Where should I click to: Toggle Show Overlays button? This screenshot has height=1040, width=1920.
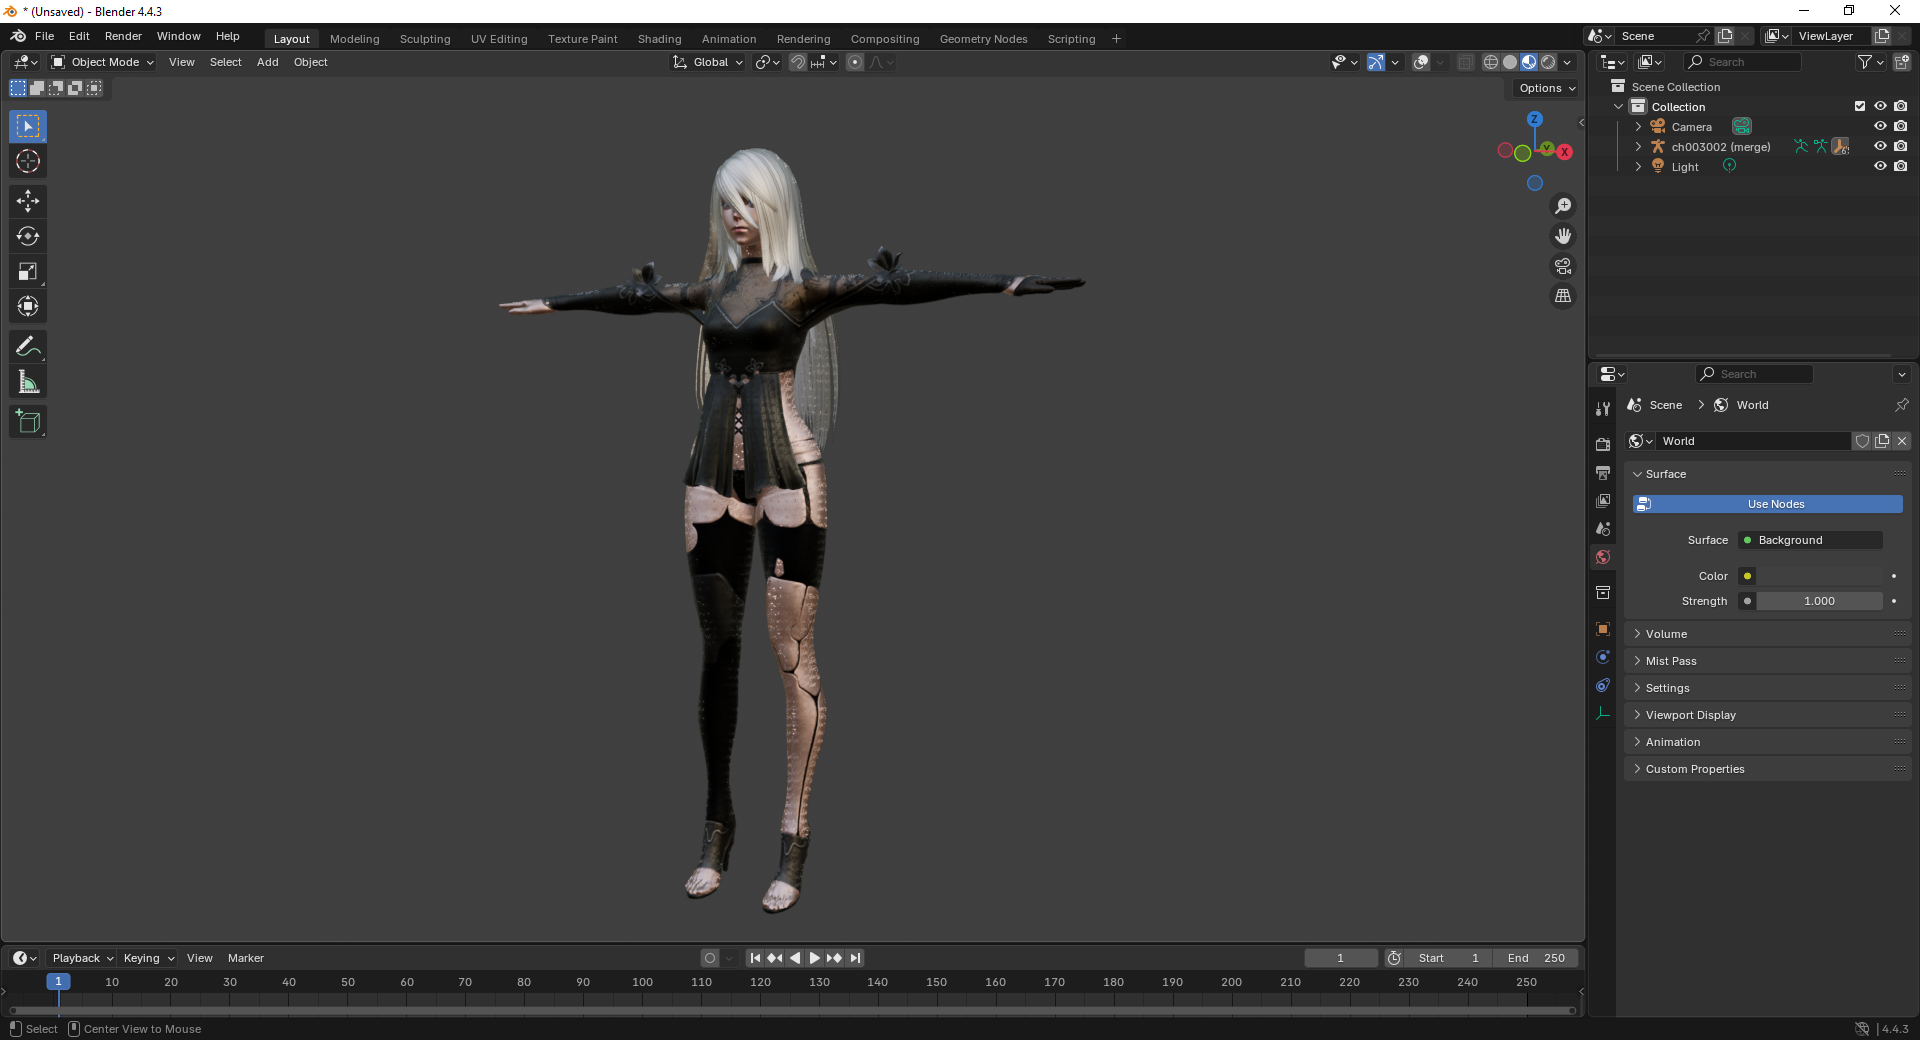(x=1421, y=62)
